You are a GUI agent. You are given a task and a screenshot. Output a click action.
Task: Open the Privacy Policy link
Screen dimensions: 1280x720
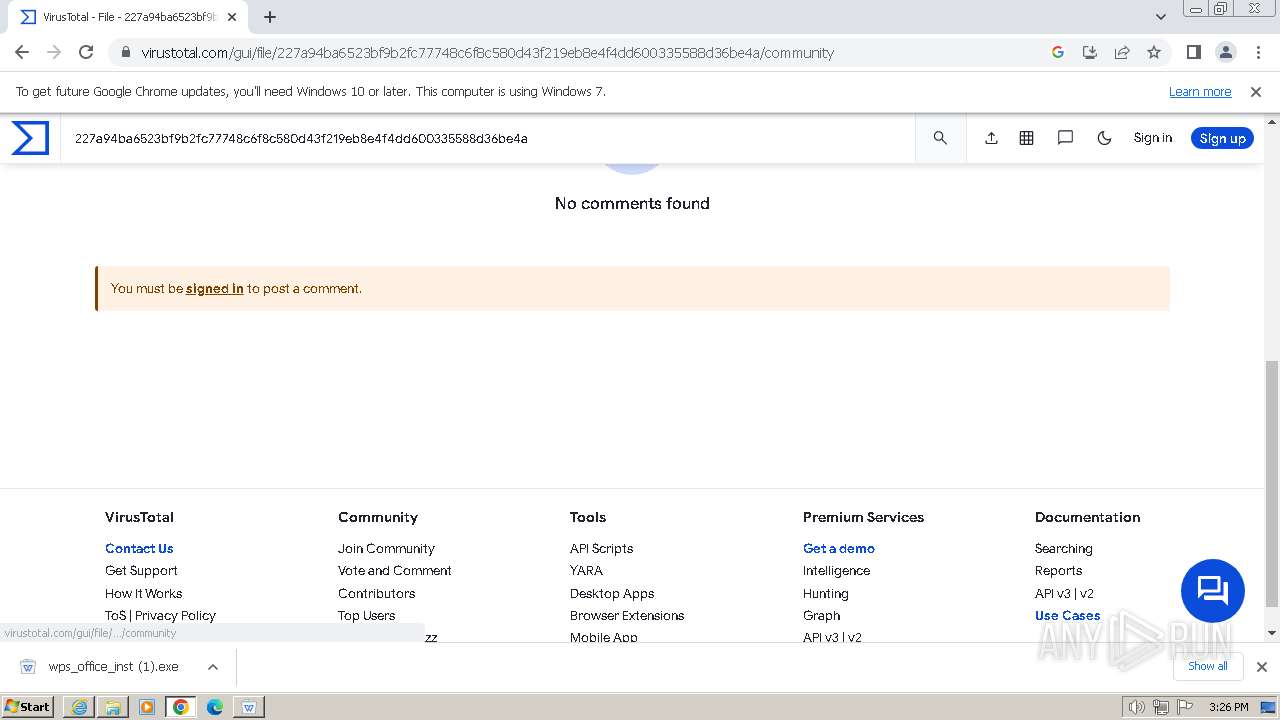(x=175, y=615)
